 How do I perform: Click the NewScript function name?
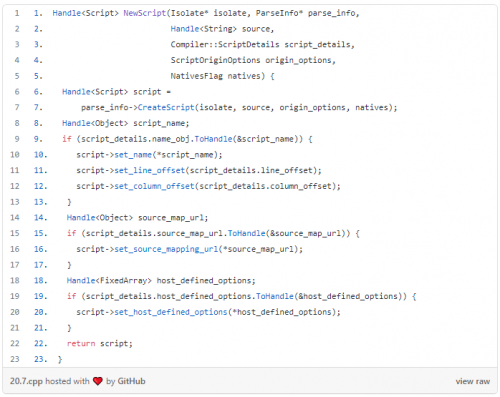tap(145, 13)
